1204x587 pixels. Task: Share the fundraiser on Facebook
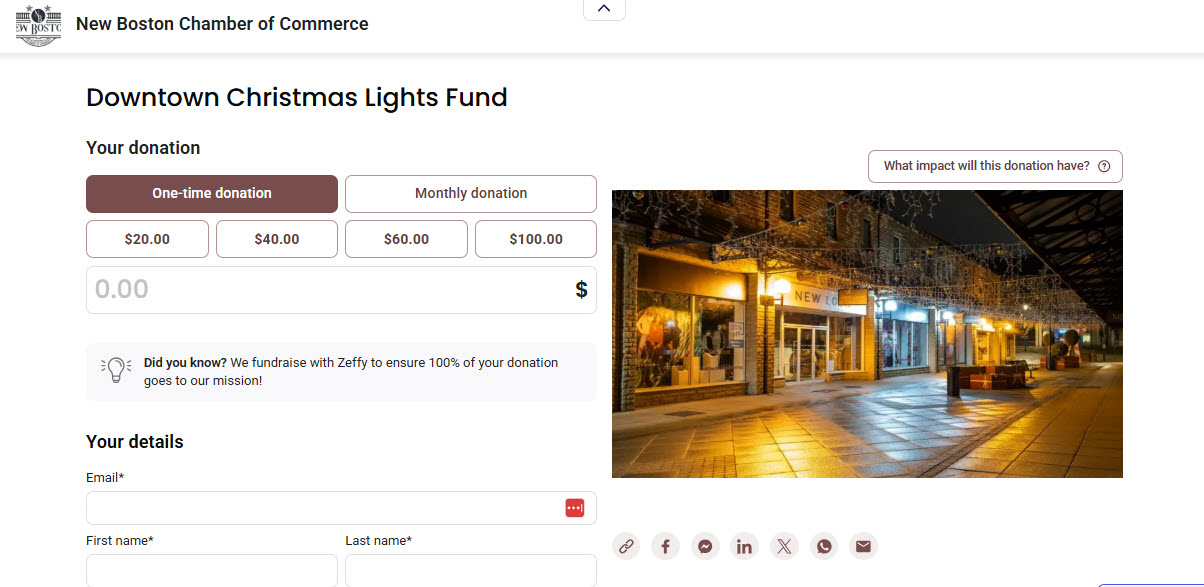click(665, 546)
